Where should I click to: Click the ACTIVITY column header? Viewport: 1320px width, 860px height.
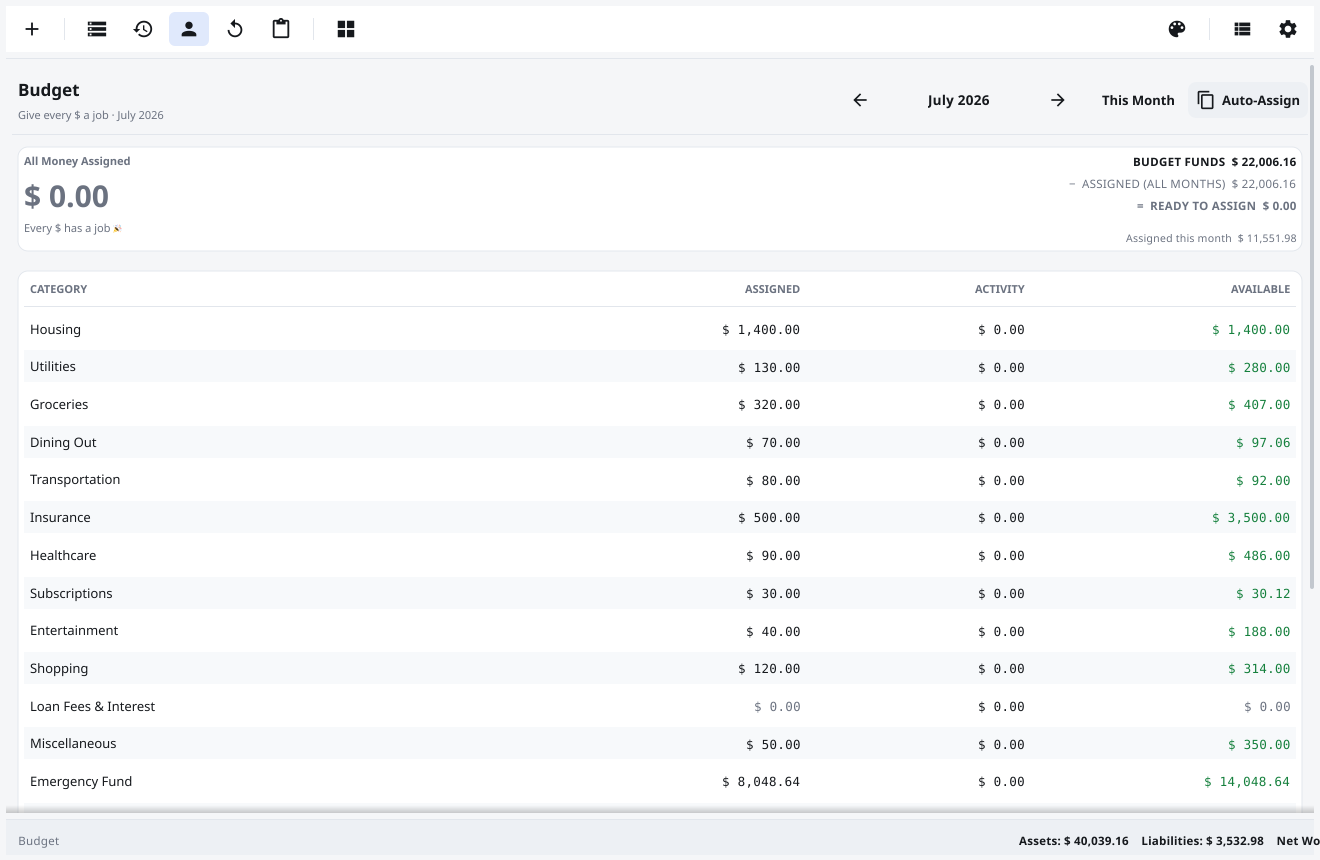click(999, 289)
